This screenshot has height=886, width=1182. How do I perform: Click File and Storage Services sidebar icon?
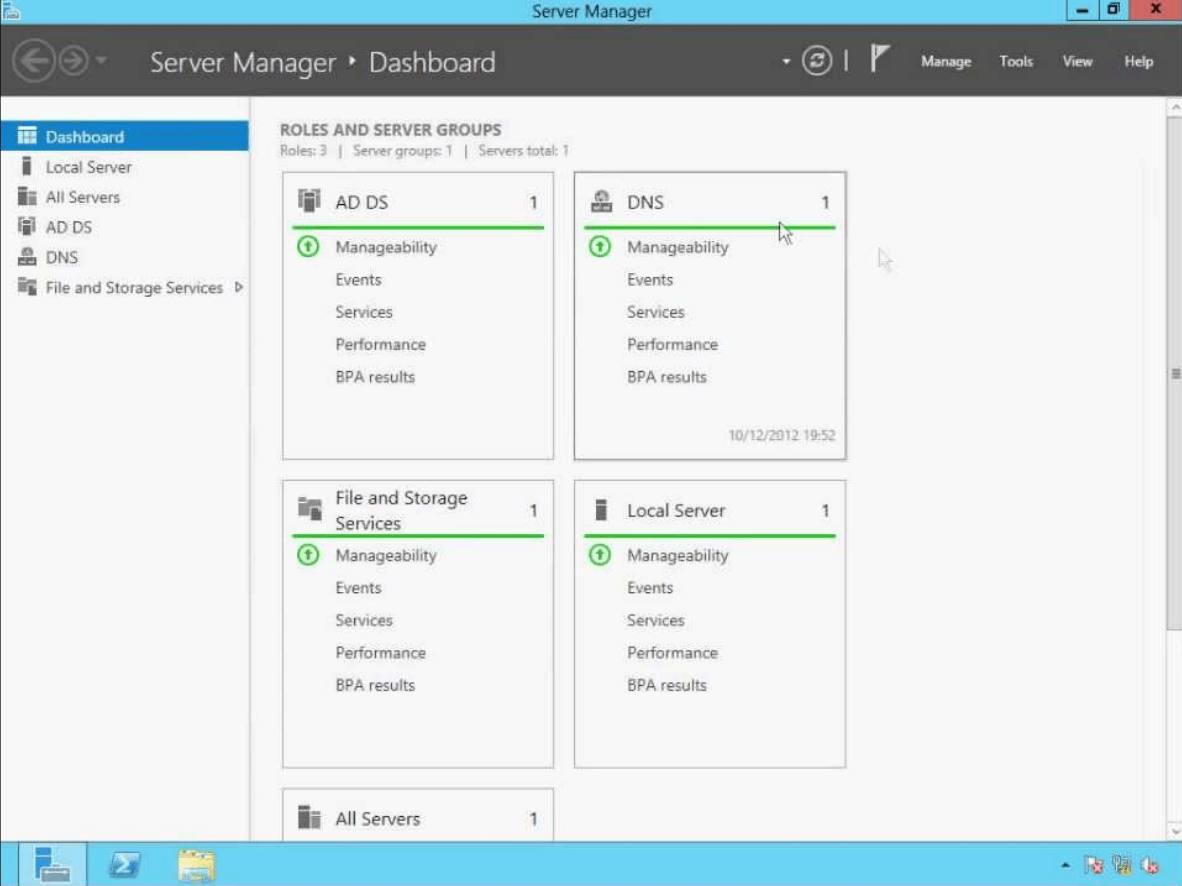coord(27,287)
